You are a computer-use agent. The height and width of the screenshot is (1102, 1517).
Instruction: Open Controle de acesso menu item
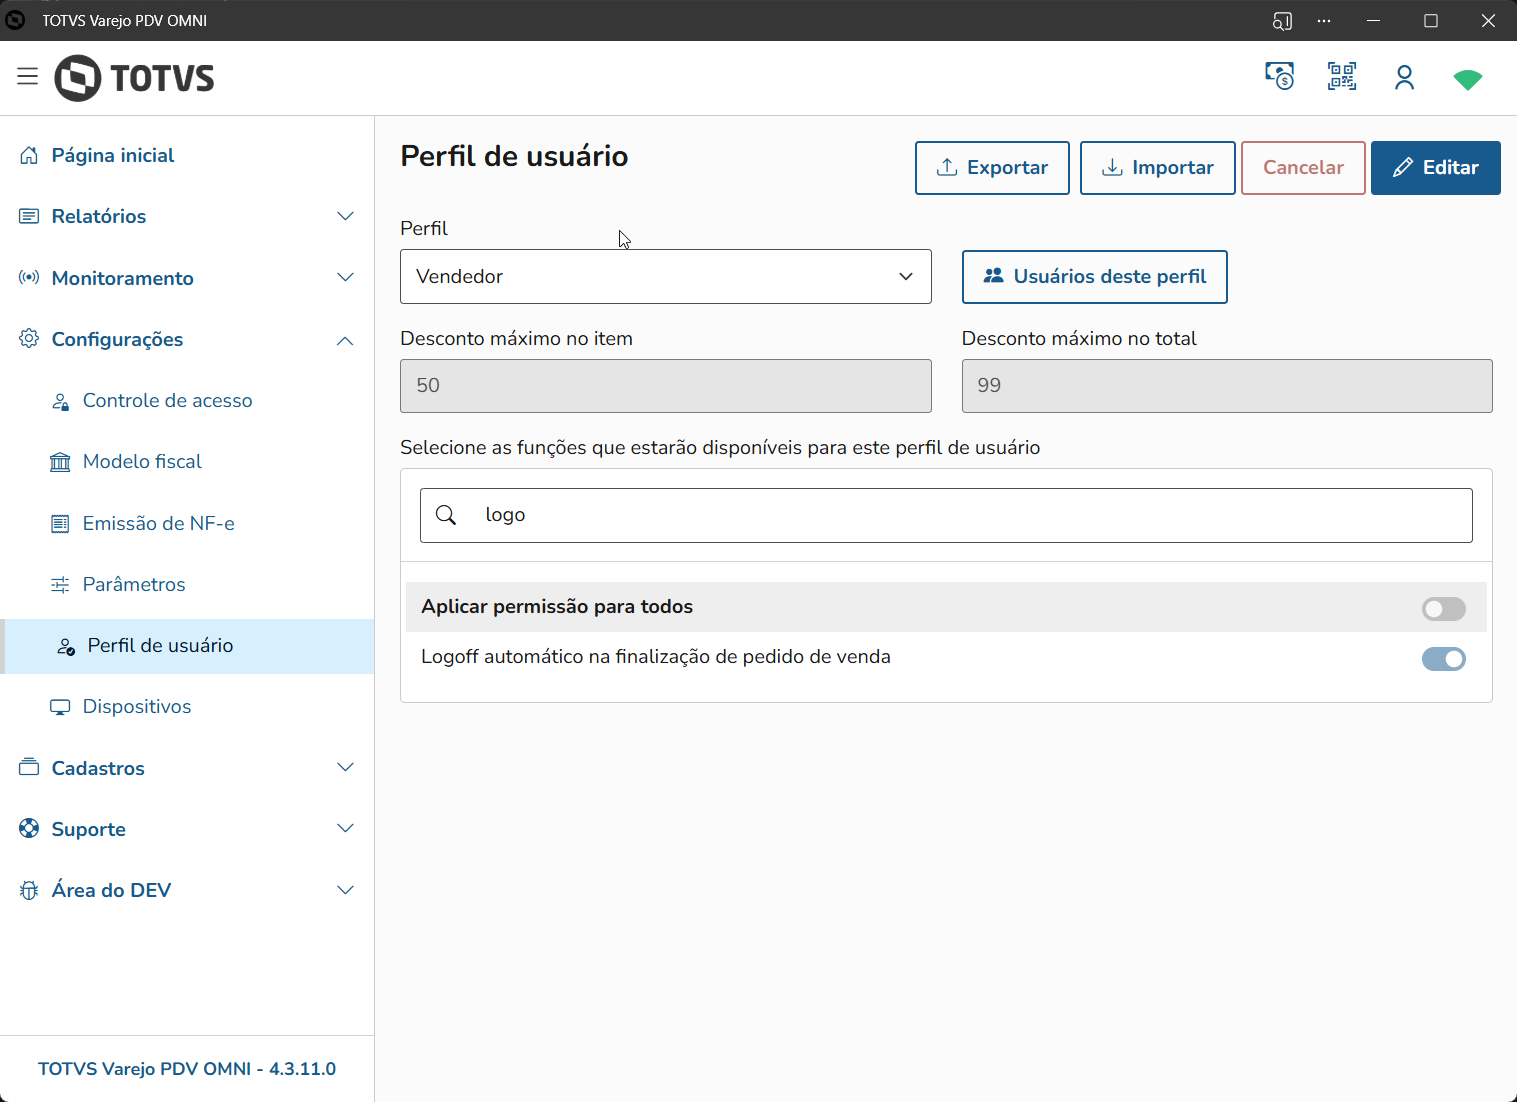pyautogui.click(x=167, y=401)
